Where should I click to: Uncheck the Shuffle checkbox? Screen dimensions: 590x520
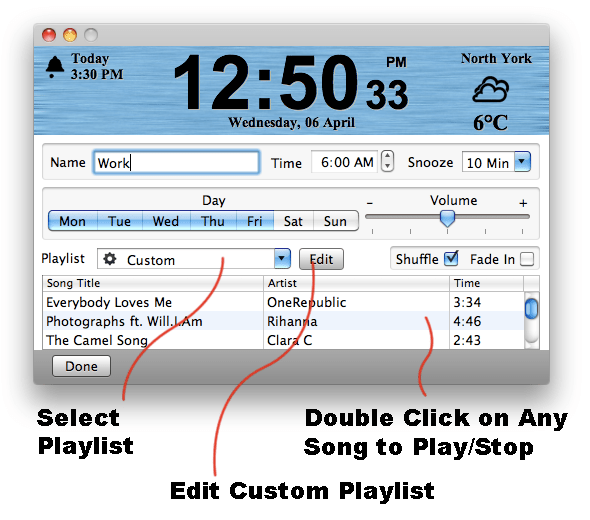[x=451, y=258]
